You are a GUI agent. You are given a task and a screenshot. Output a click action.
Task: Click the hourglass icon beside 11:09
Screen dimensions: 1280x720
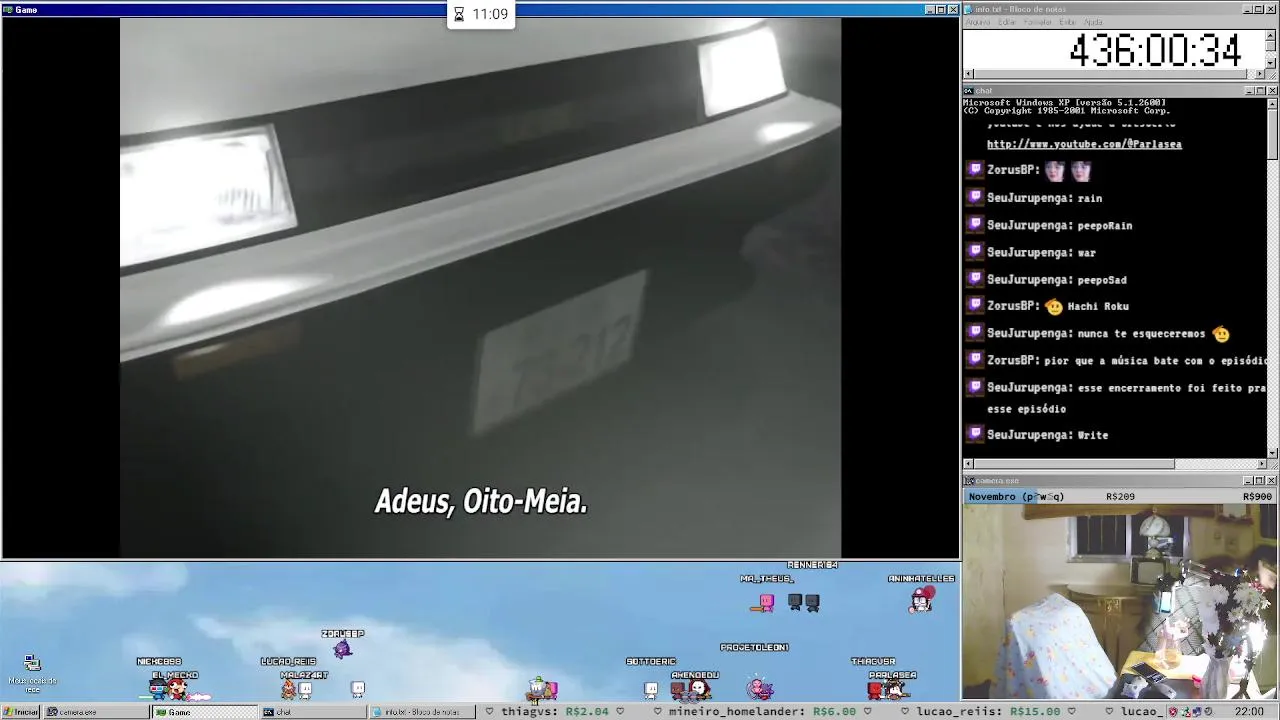click(459, 14)
